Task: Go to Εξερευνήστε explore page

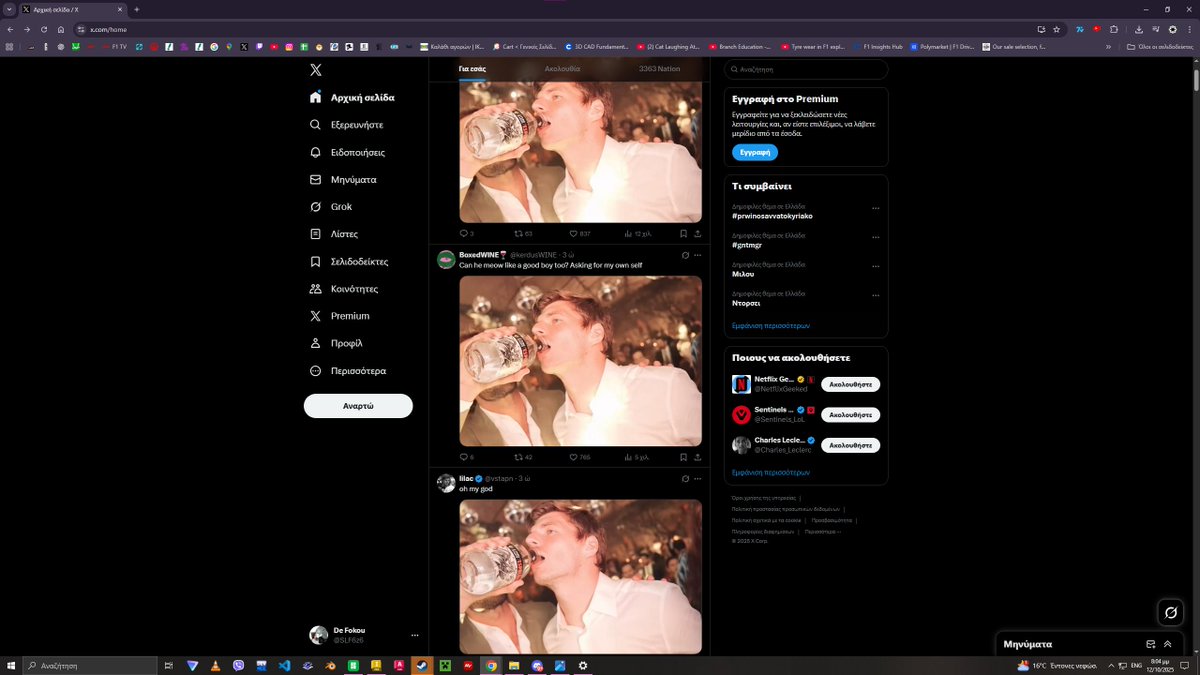Action: click(x=346, y=125)
